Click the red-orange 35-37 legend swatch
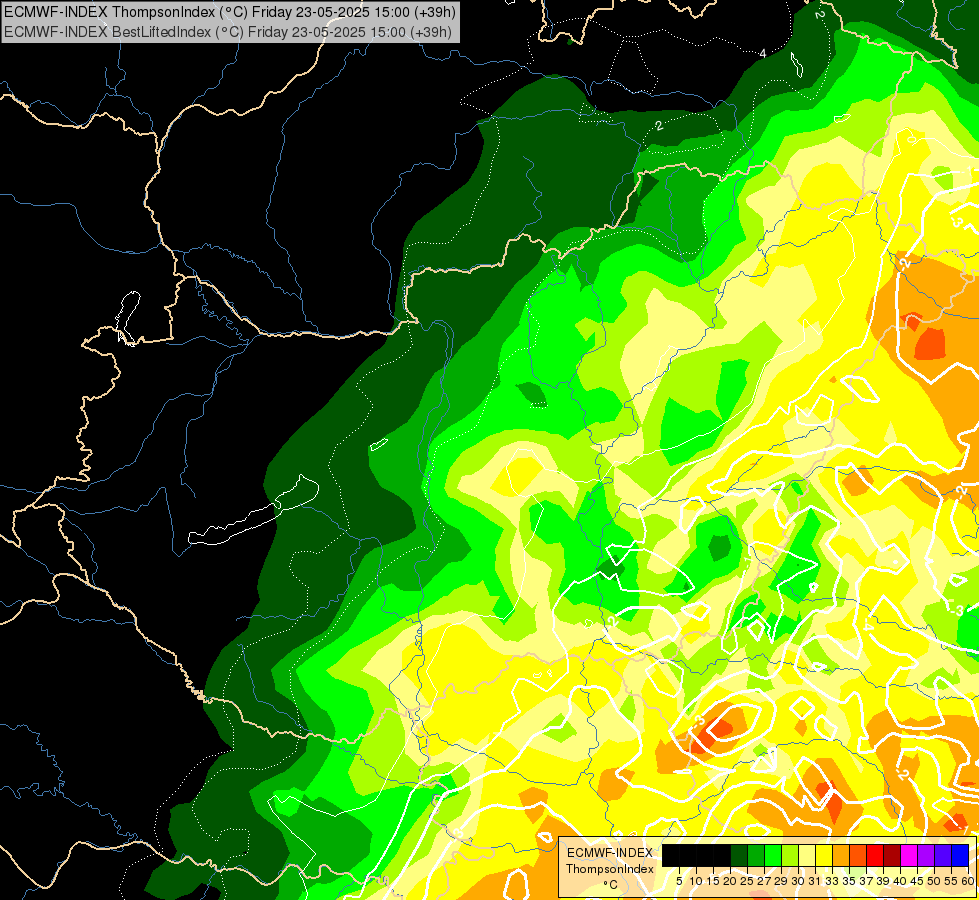 point(858,856)
